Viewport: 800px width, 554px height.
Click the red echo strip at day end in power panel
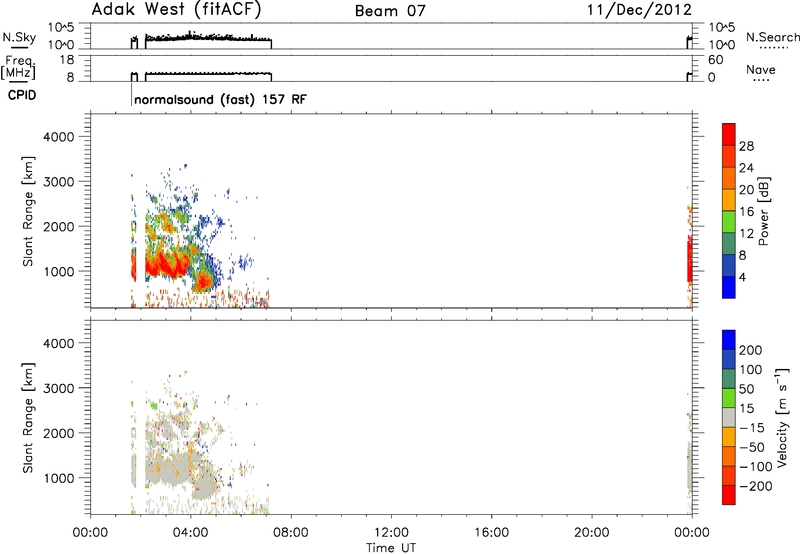(x=689, y=260)
